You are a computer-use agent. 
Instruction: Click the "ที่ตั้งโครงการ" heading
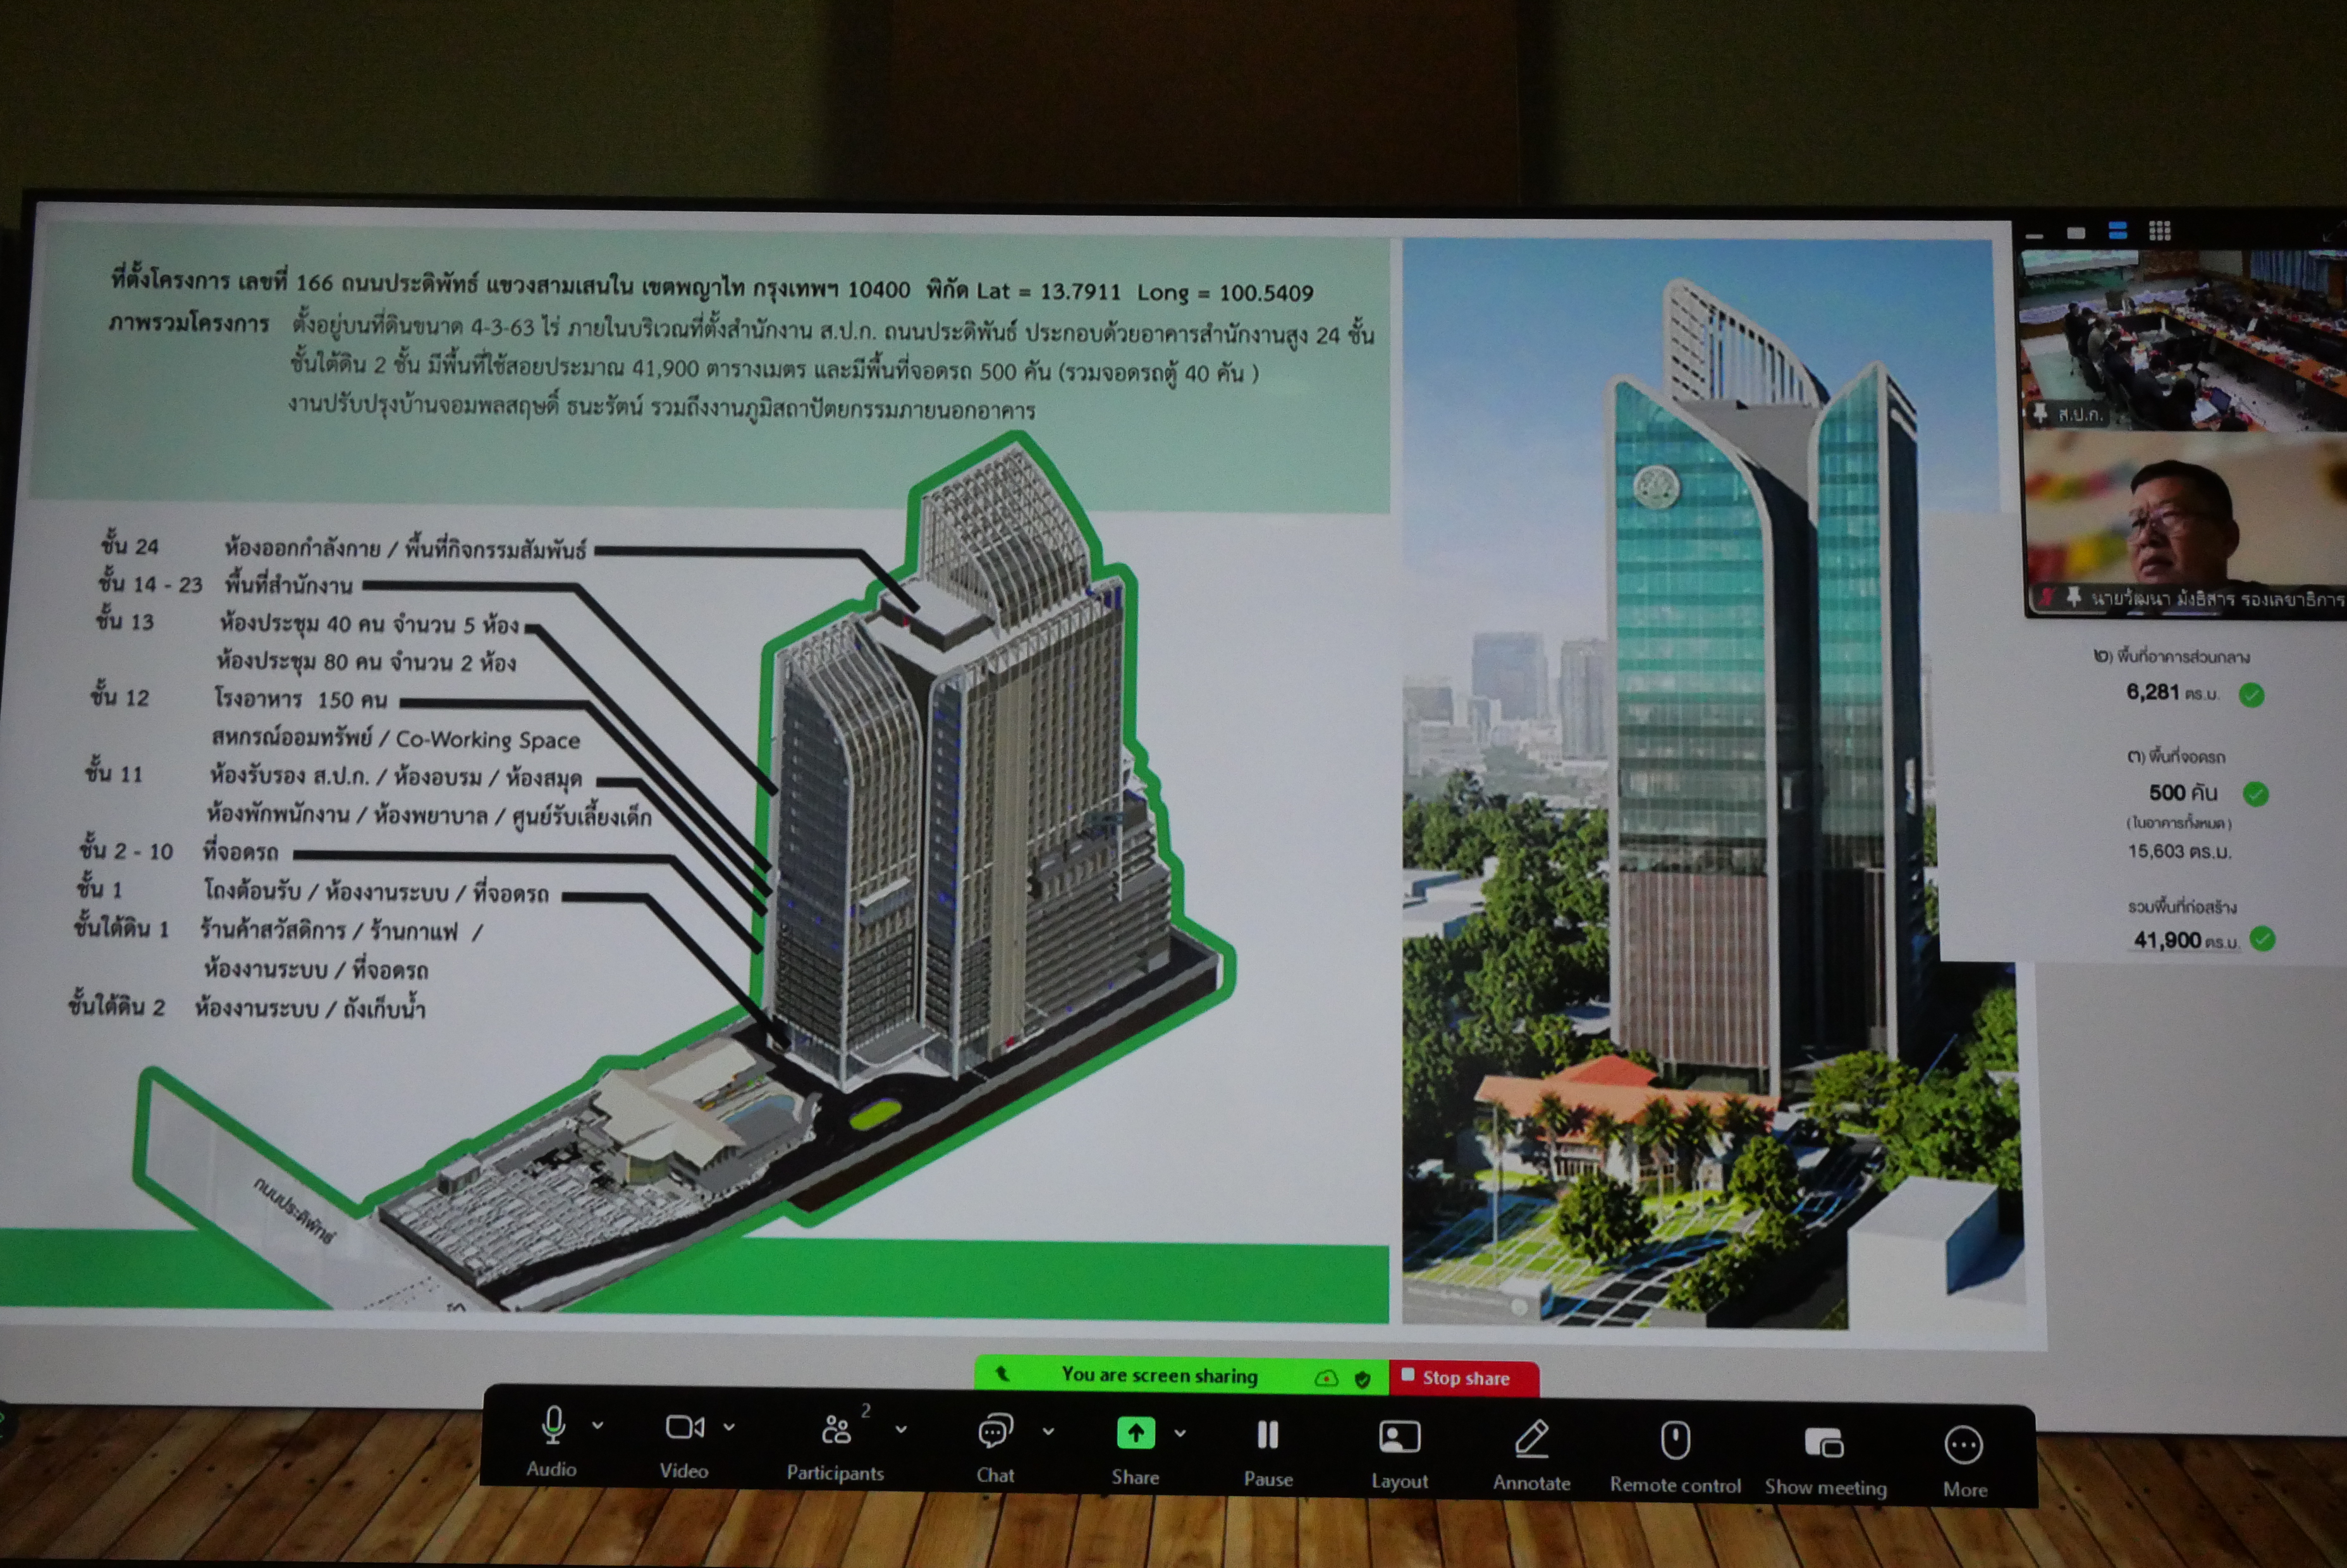[170, 279]
